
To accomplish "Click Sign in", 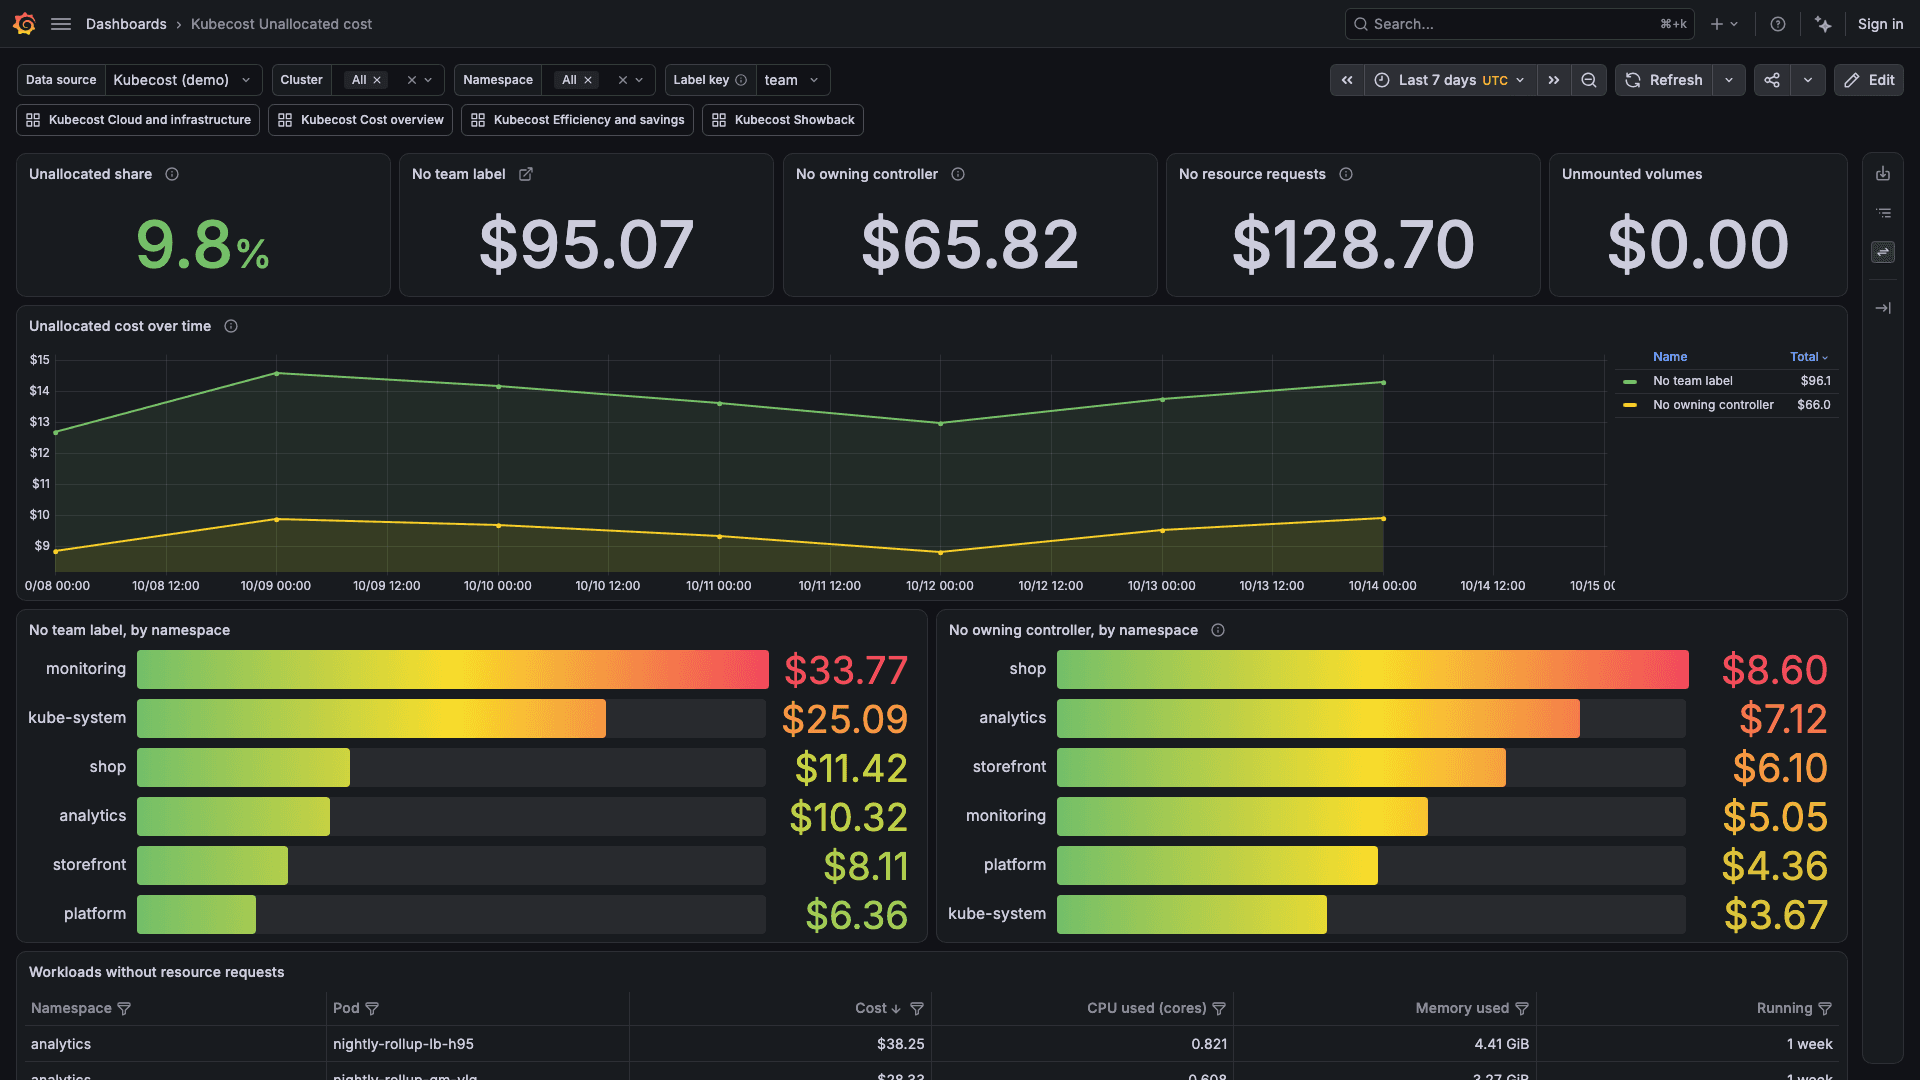I will [1880, 24].
